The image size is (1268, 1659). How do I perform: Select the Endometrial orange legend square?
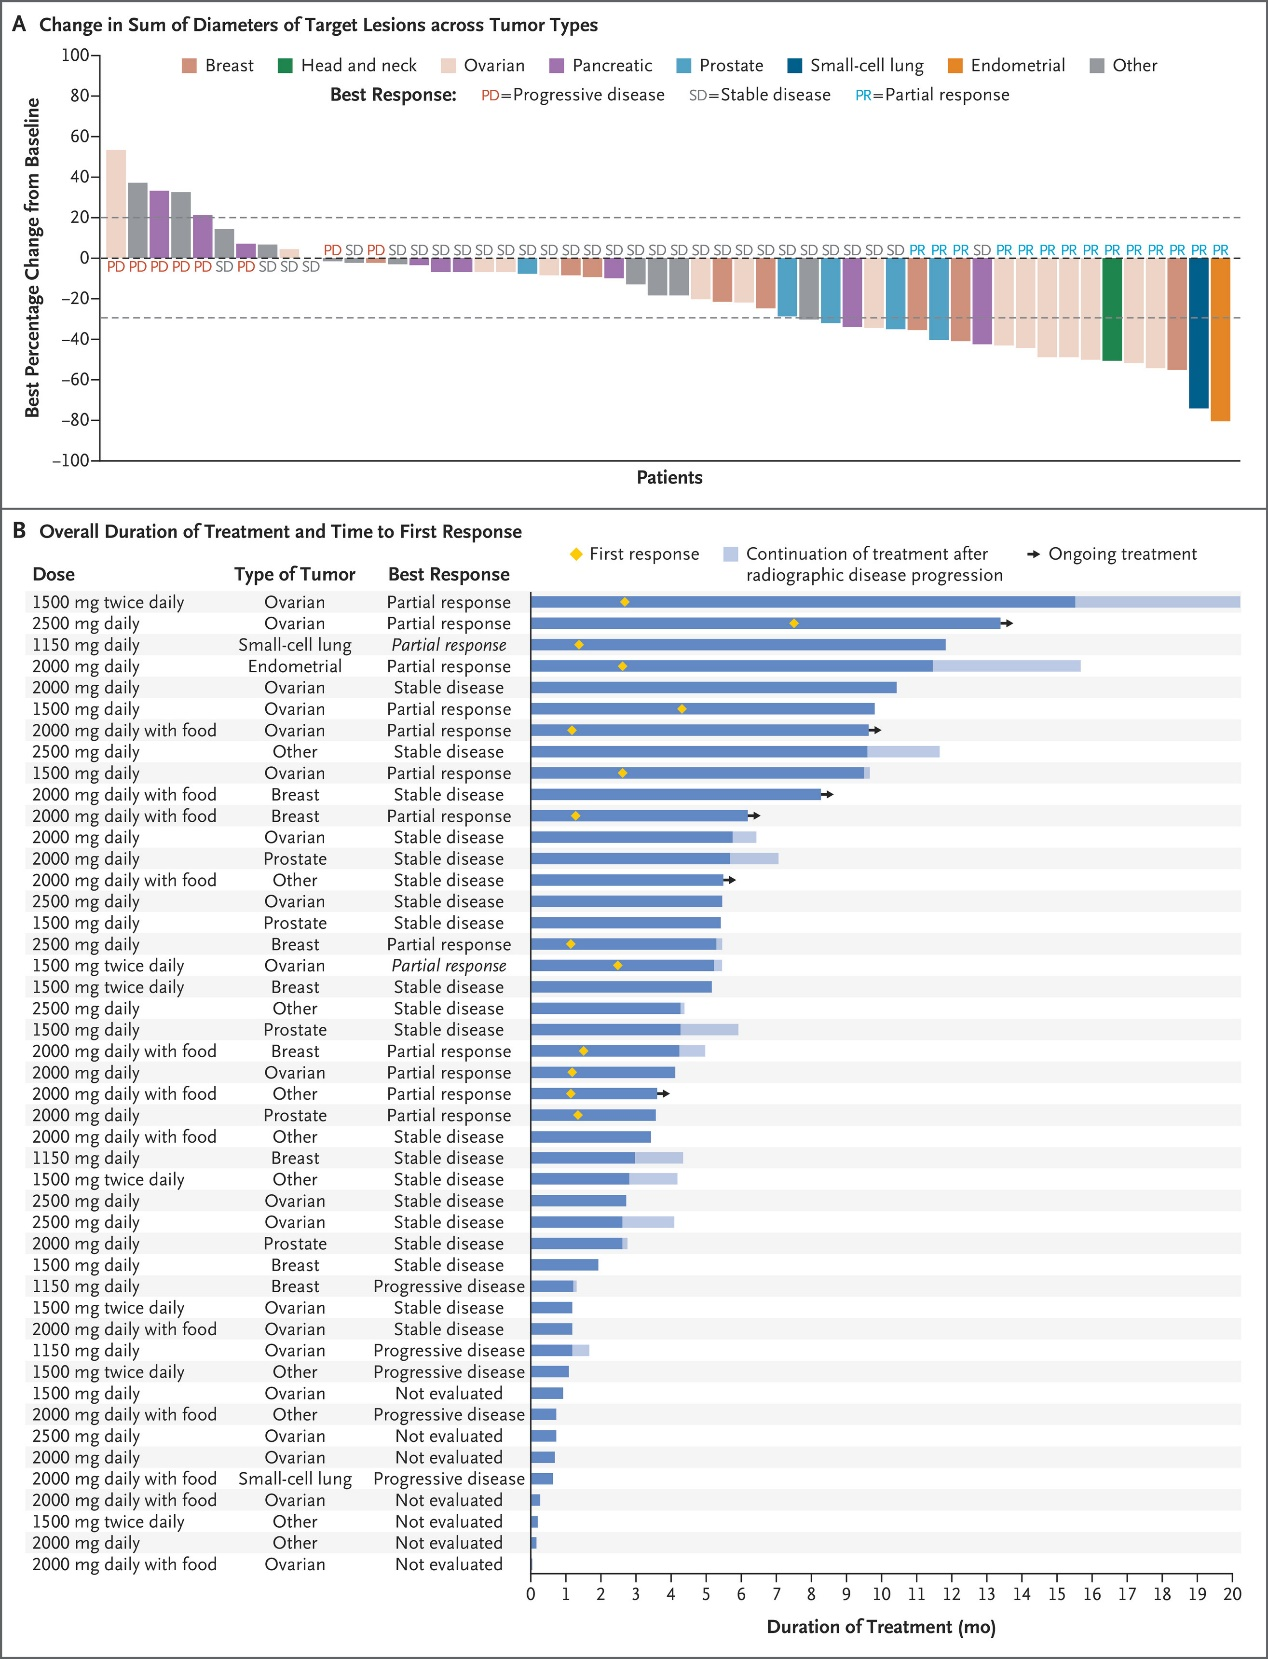point(955,66)
